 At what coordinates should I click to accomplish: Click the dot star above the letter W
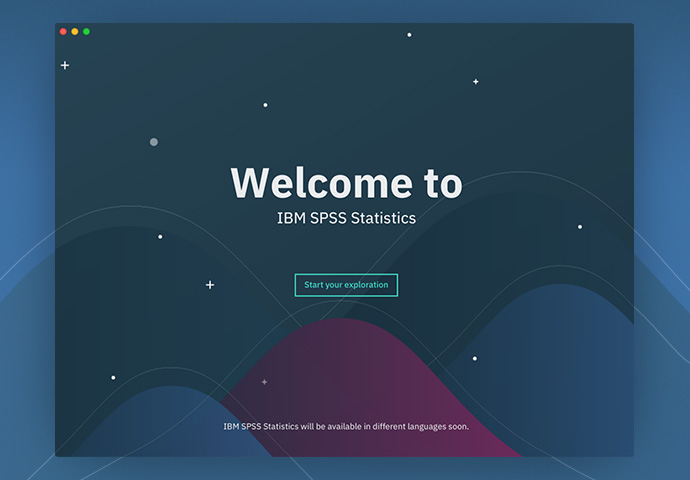point(265,105)
